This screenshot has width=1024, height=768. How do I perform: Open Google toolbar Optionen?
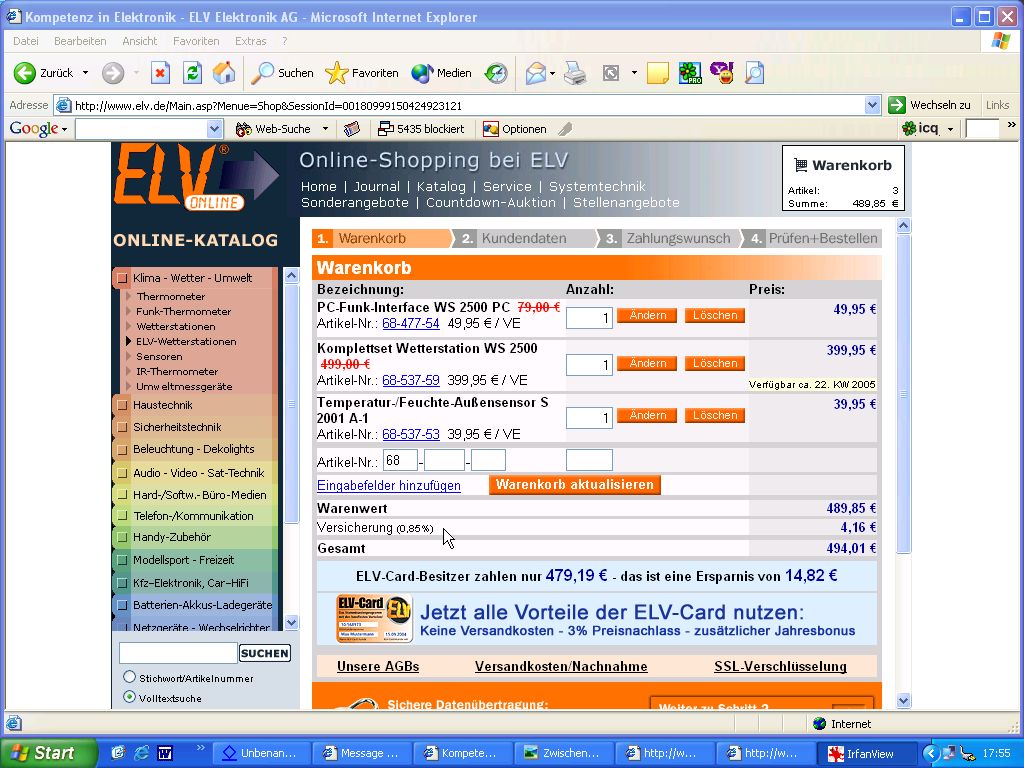tap(515, 129)
